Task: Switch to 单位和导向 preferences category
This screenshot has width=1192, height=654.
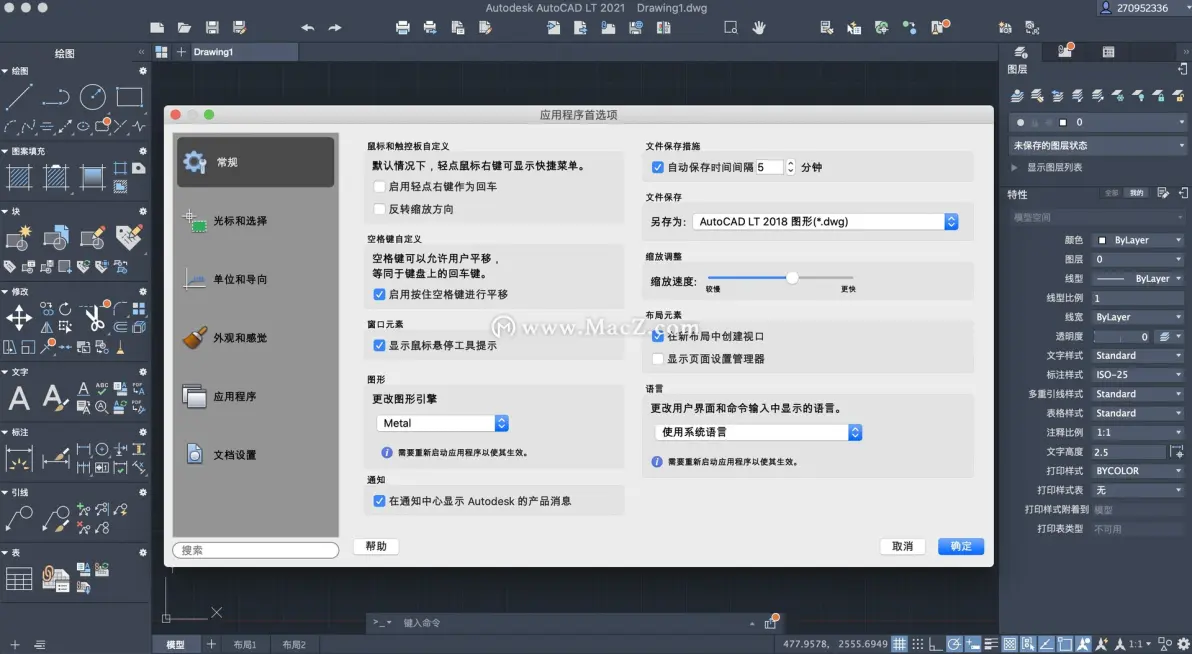Action: 255,279
